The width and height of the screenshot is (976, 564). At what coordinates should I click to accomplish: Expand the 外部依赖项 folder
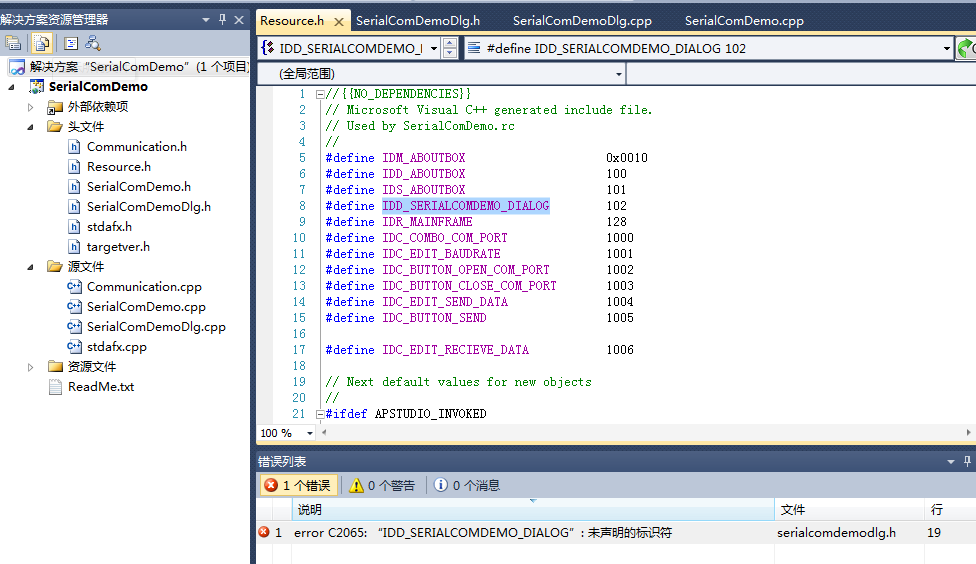[30, 107]
